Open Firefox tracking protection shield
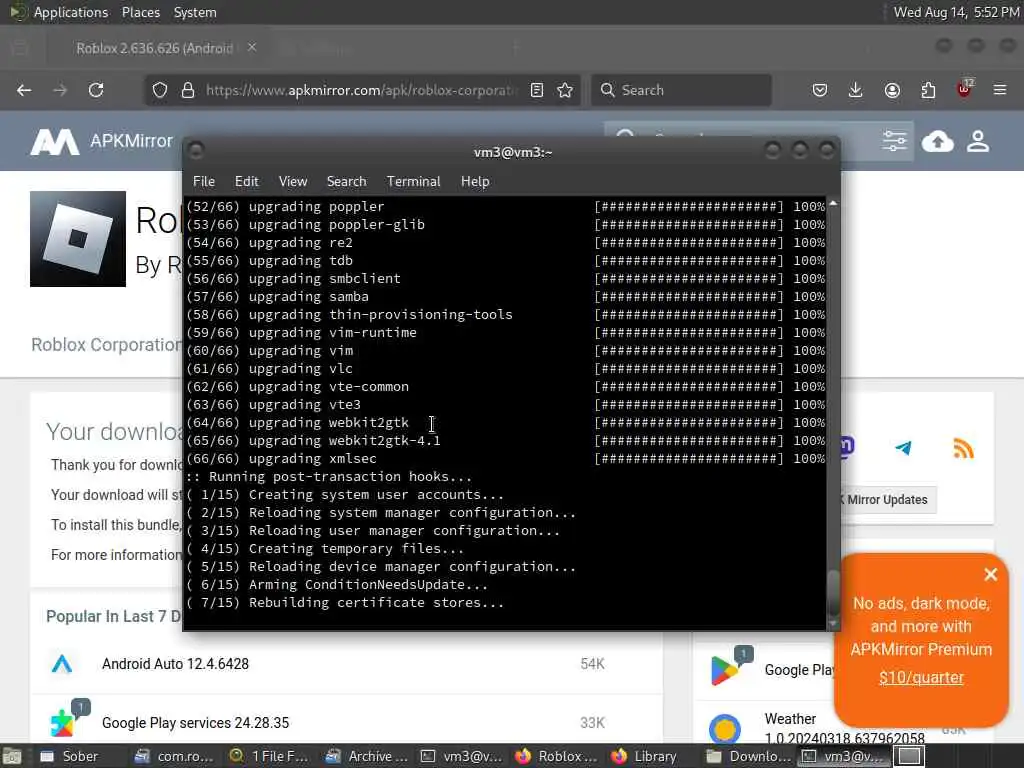 coord(159,90)
